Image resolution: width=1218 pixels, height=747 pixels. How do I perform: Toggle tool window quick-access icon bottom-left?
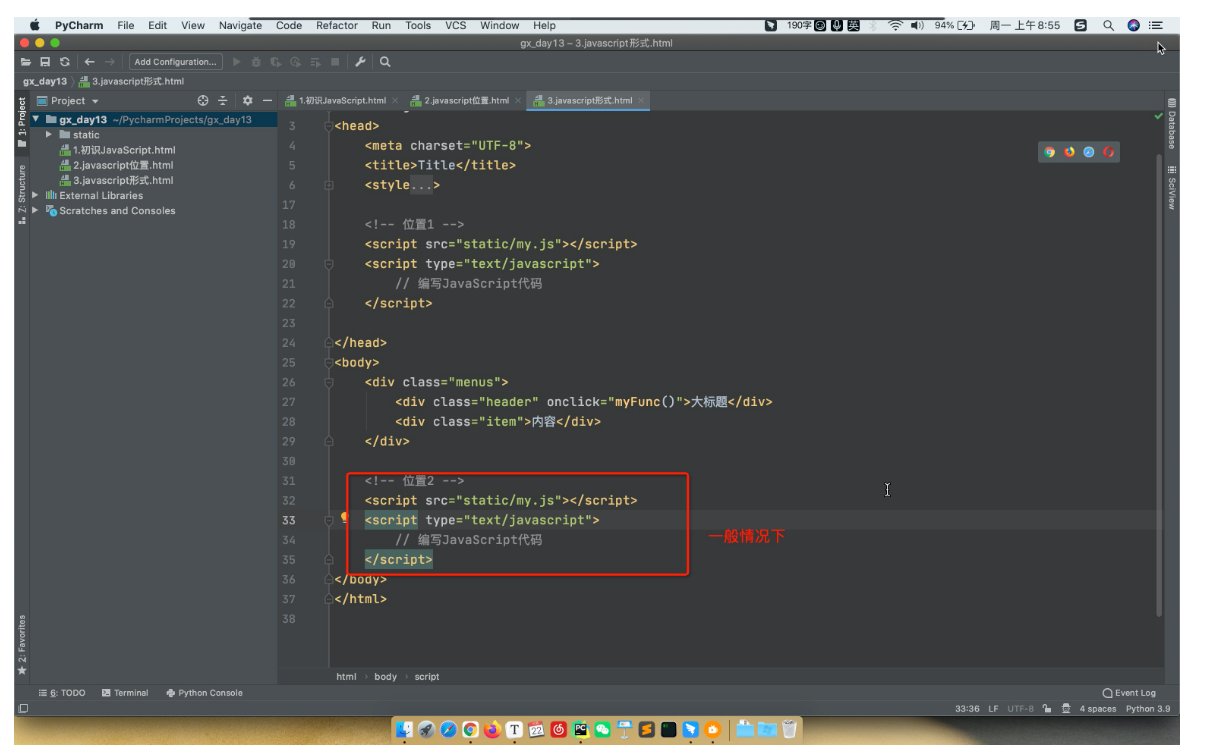(x=22, y=709)
